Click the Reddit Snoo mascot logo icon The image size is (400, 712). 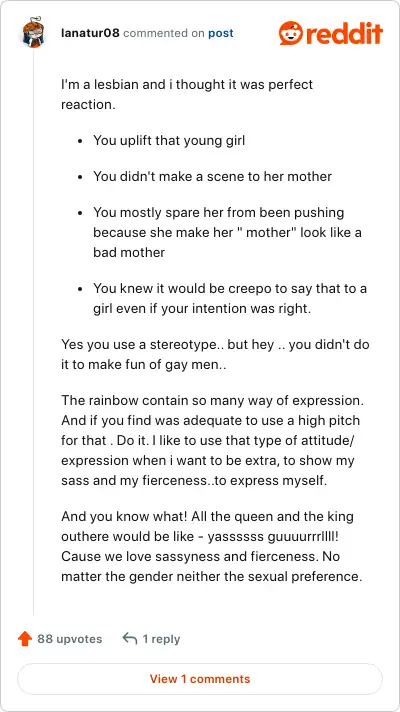(291, 33)
